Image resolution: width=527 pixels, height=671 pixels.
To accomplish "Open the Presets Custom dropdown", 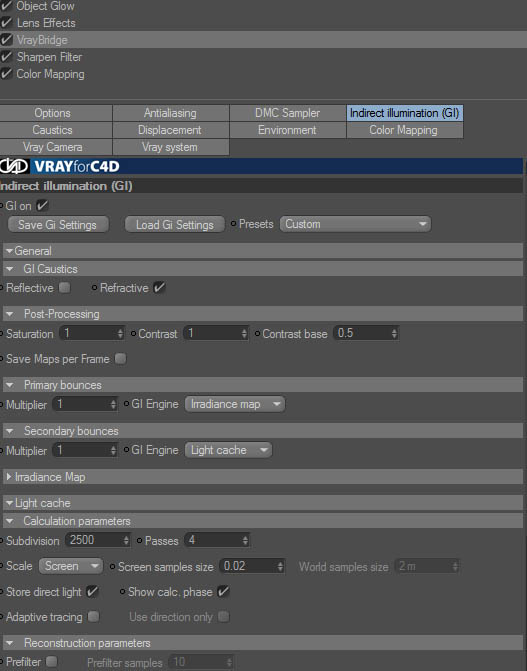I will coord(355,224).
